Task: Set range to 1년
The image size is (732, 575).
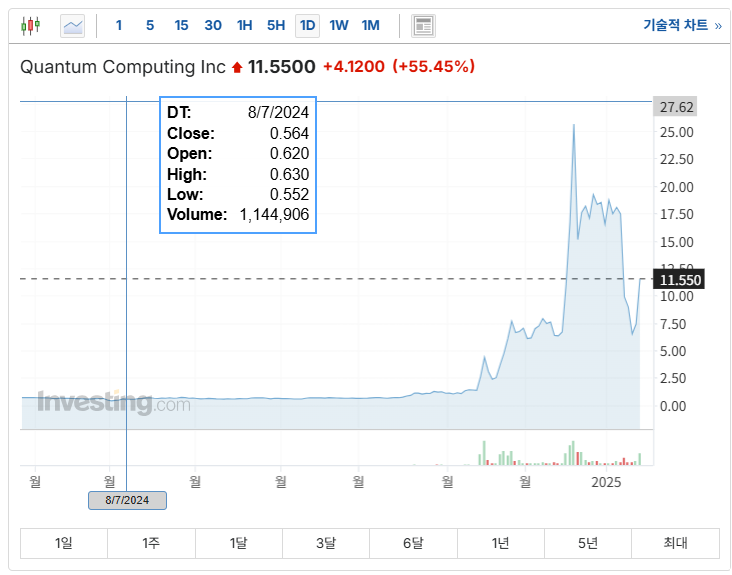Action: coord(500,543)
